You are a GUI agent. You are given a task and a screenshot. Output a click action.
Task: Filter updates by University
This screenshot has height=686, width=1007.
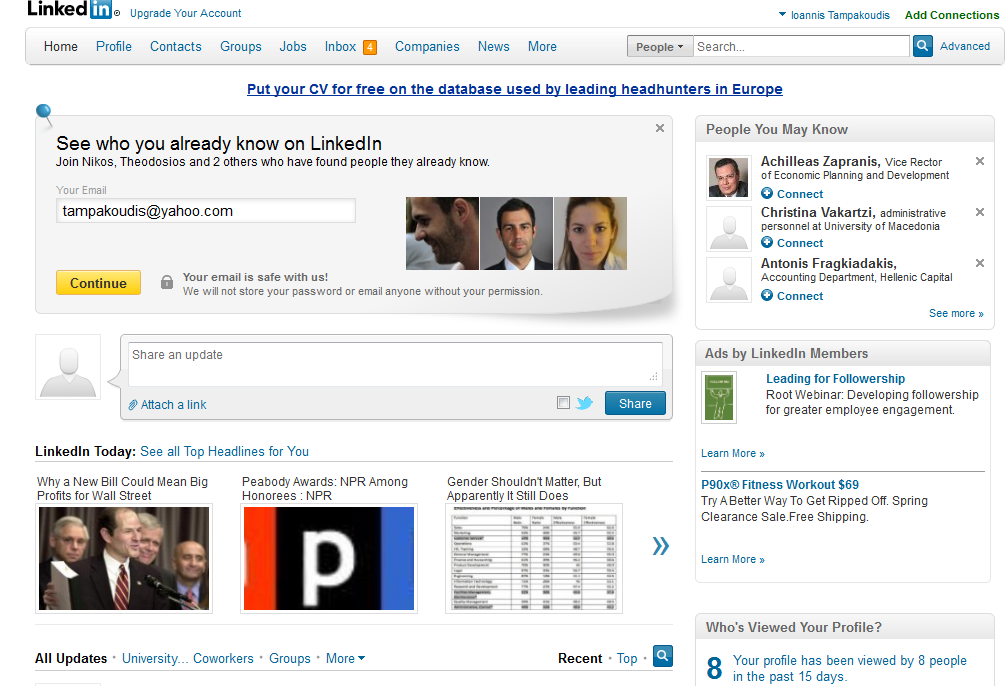[x=153, y=658]
